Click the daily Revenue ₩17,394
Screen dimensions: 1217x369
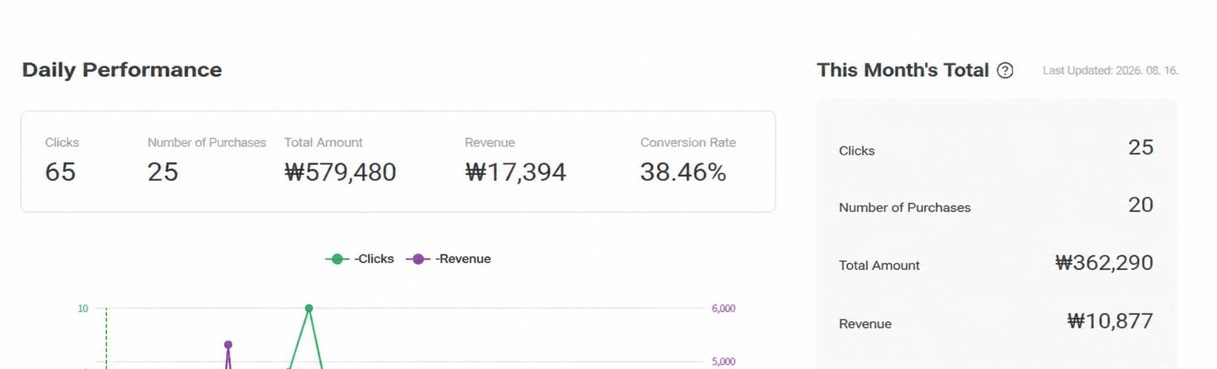515,172
